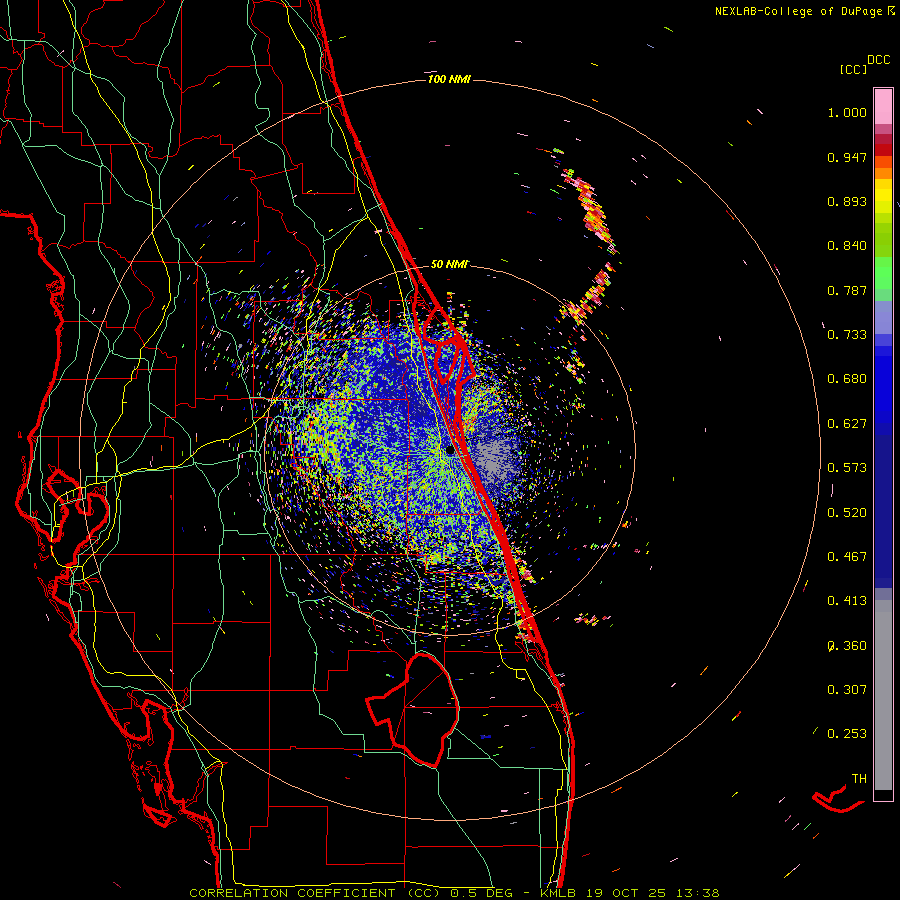Click the 0.680 color scale value

click(847, 379)
